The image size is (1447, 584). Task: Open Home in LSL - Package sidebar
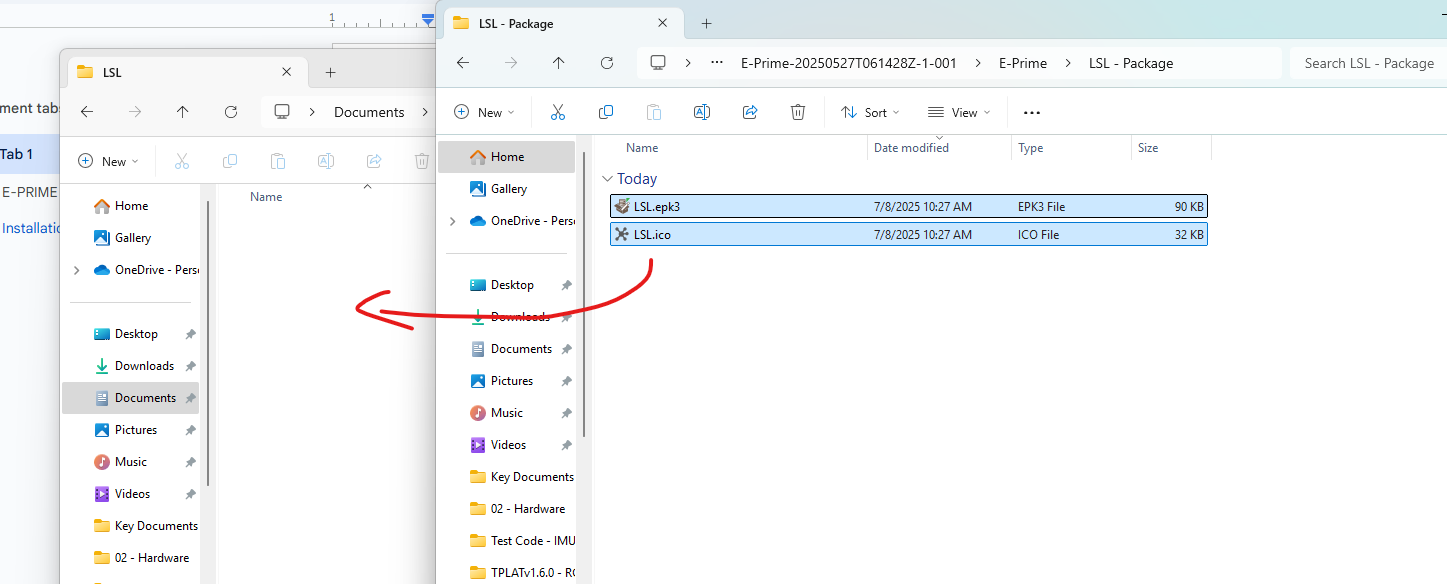click(x=507, y=157)
